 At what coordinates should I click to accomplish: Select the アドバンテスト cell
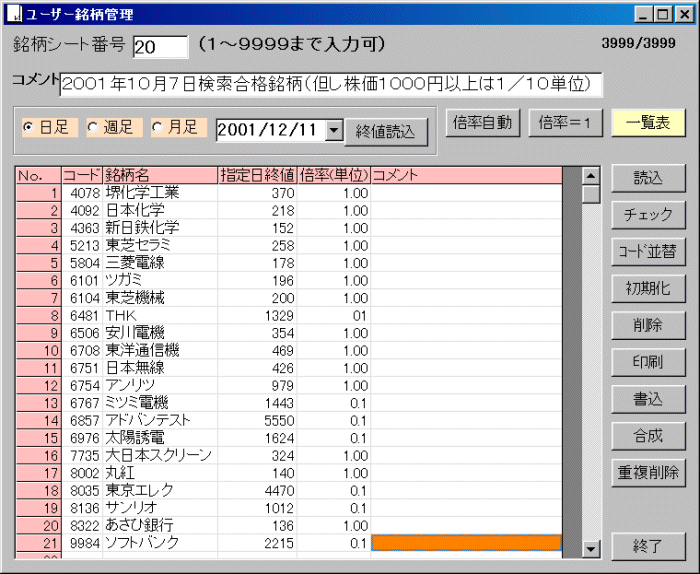(x=160, y=420)
